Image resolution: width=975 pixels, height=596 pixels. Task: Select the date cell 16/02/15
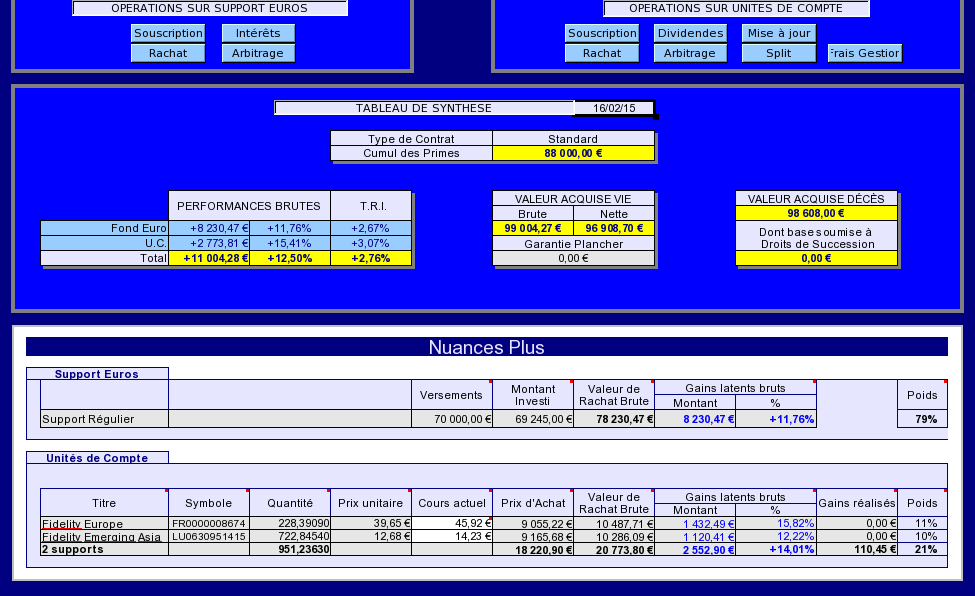[614, 108]
